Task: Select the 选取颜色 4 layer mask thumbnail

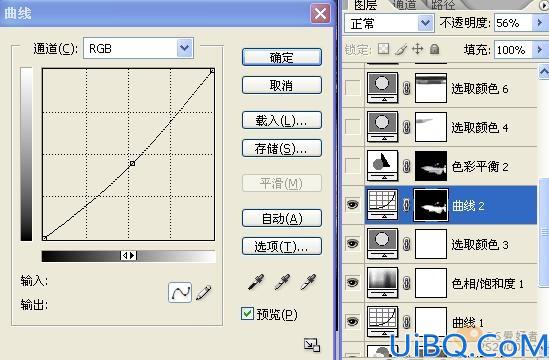Action: [431, 126]
